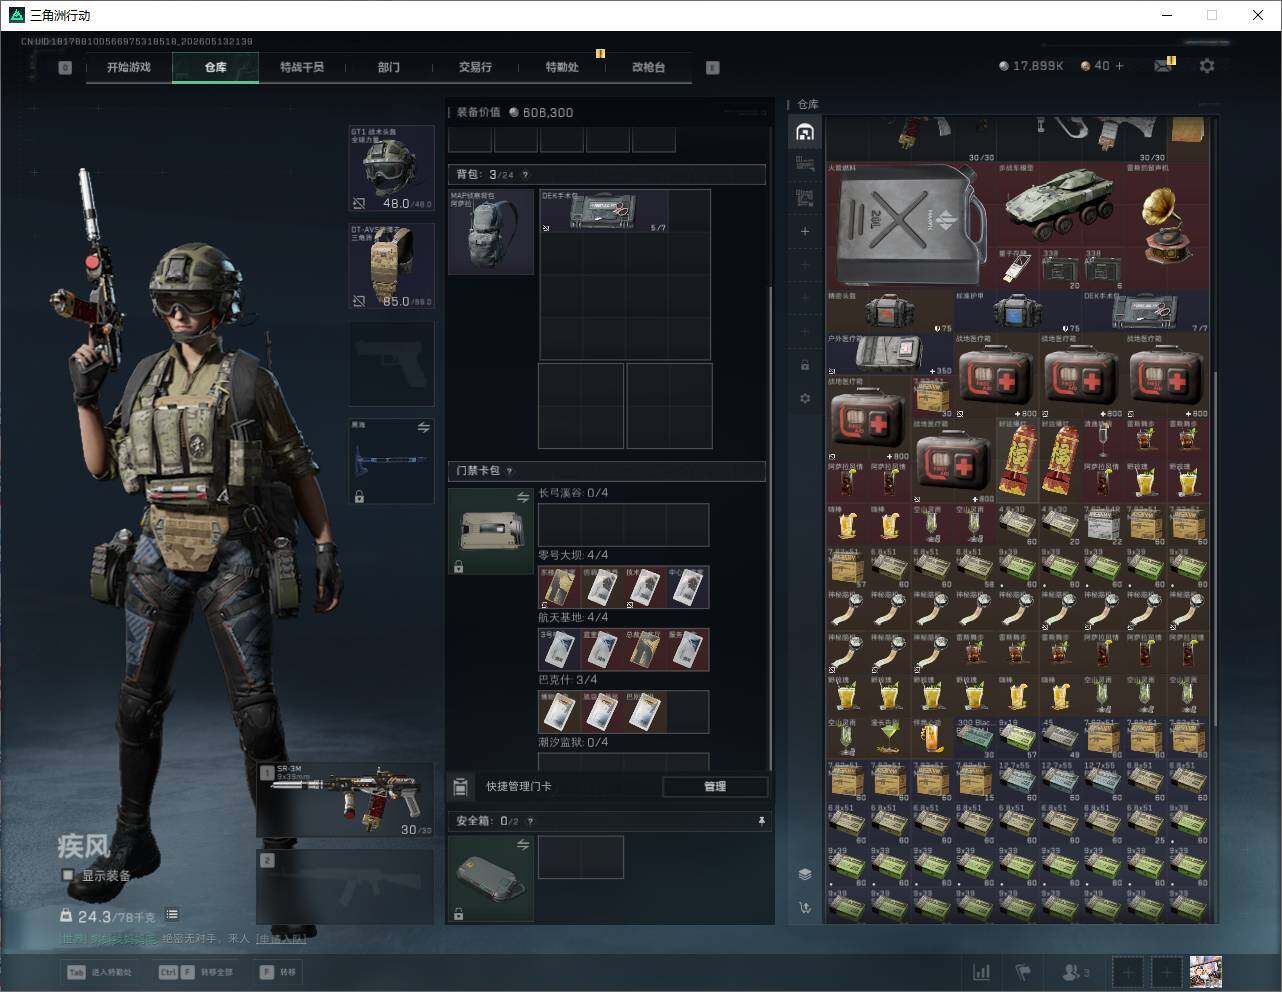The image size is (1282, 992).
Task: Toggle the 显示装备 checkbox
Action: pos(68,875)
